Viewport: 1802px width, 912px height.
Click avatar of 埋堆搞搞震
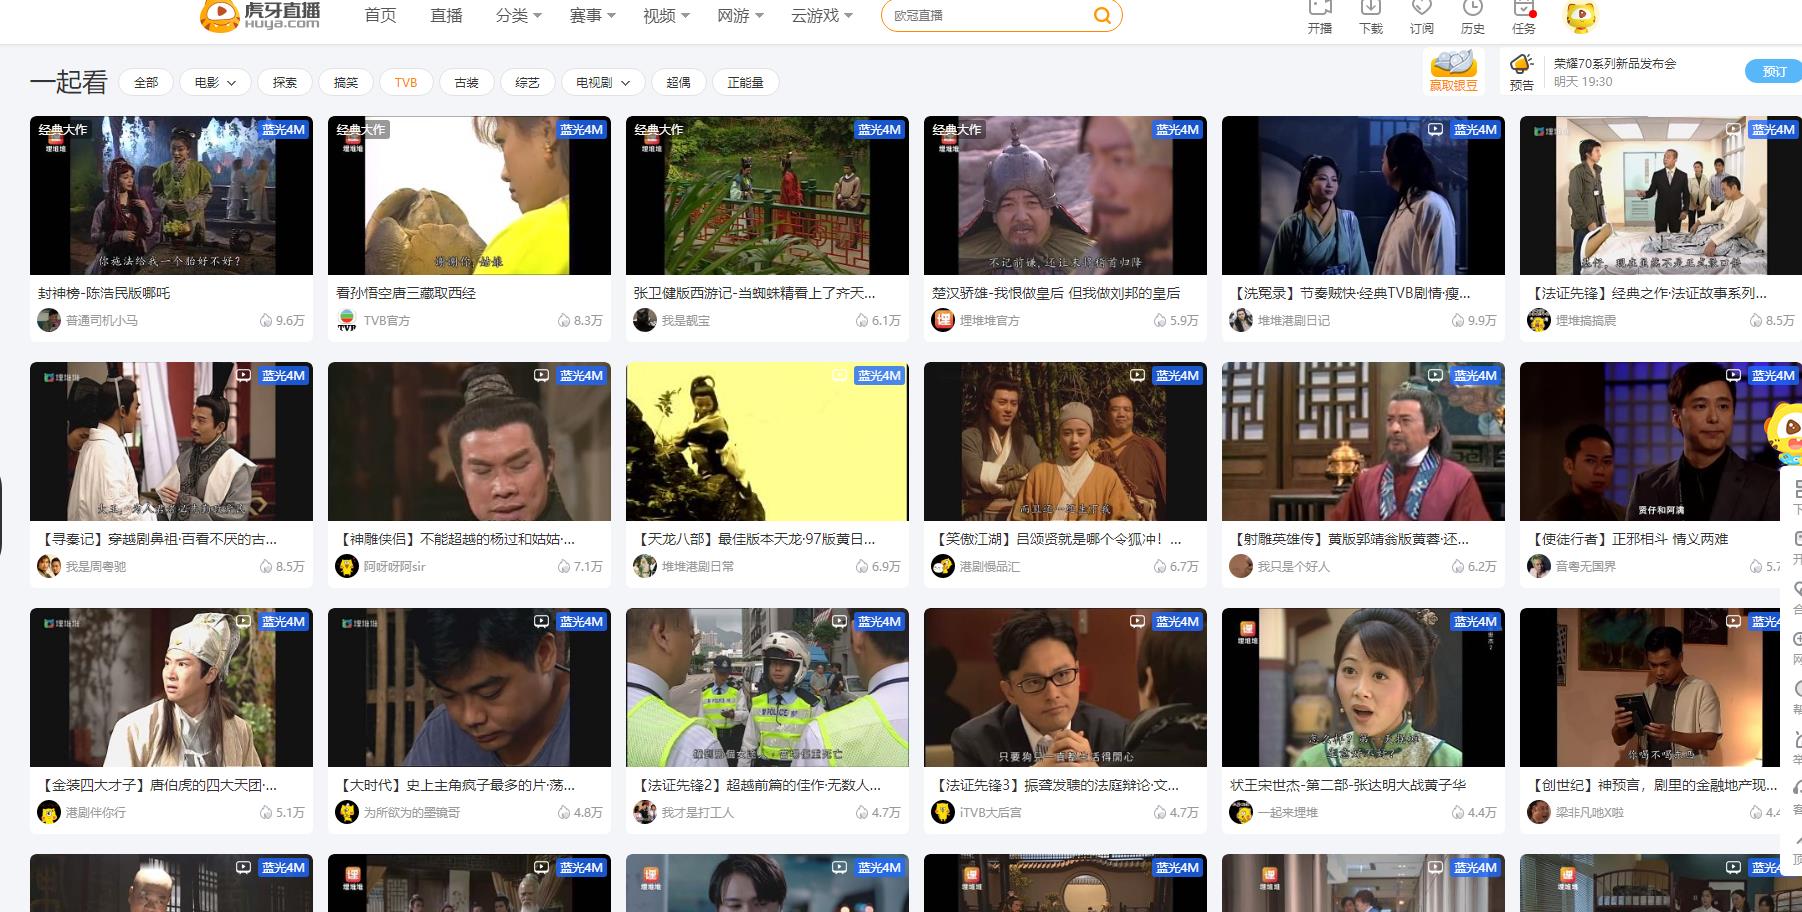coord(1539,320)
